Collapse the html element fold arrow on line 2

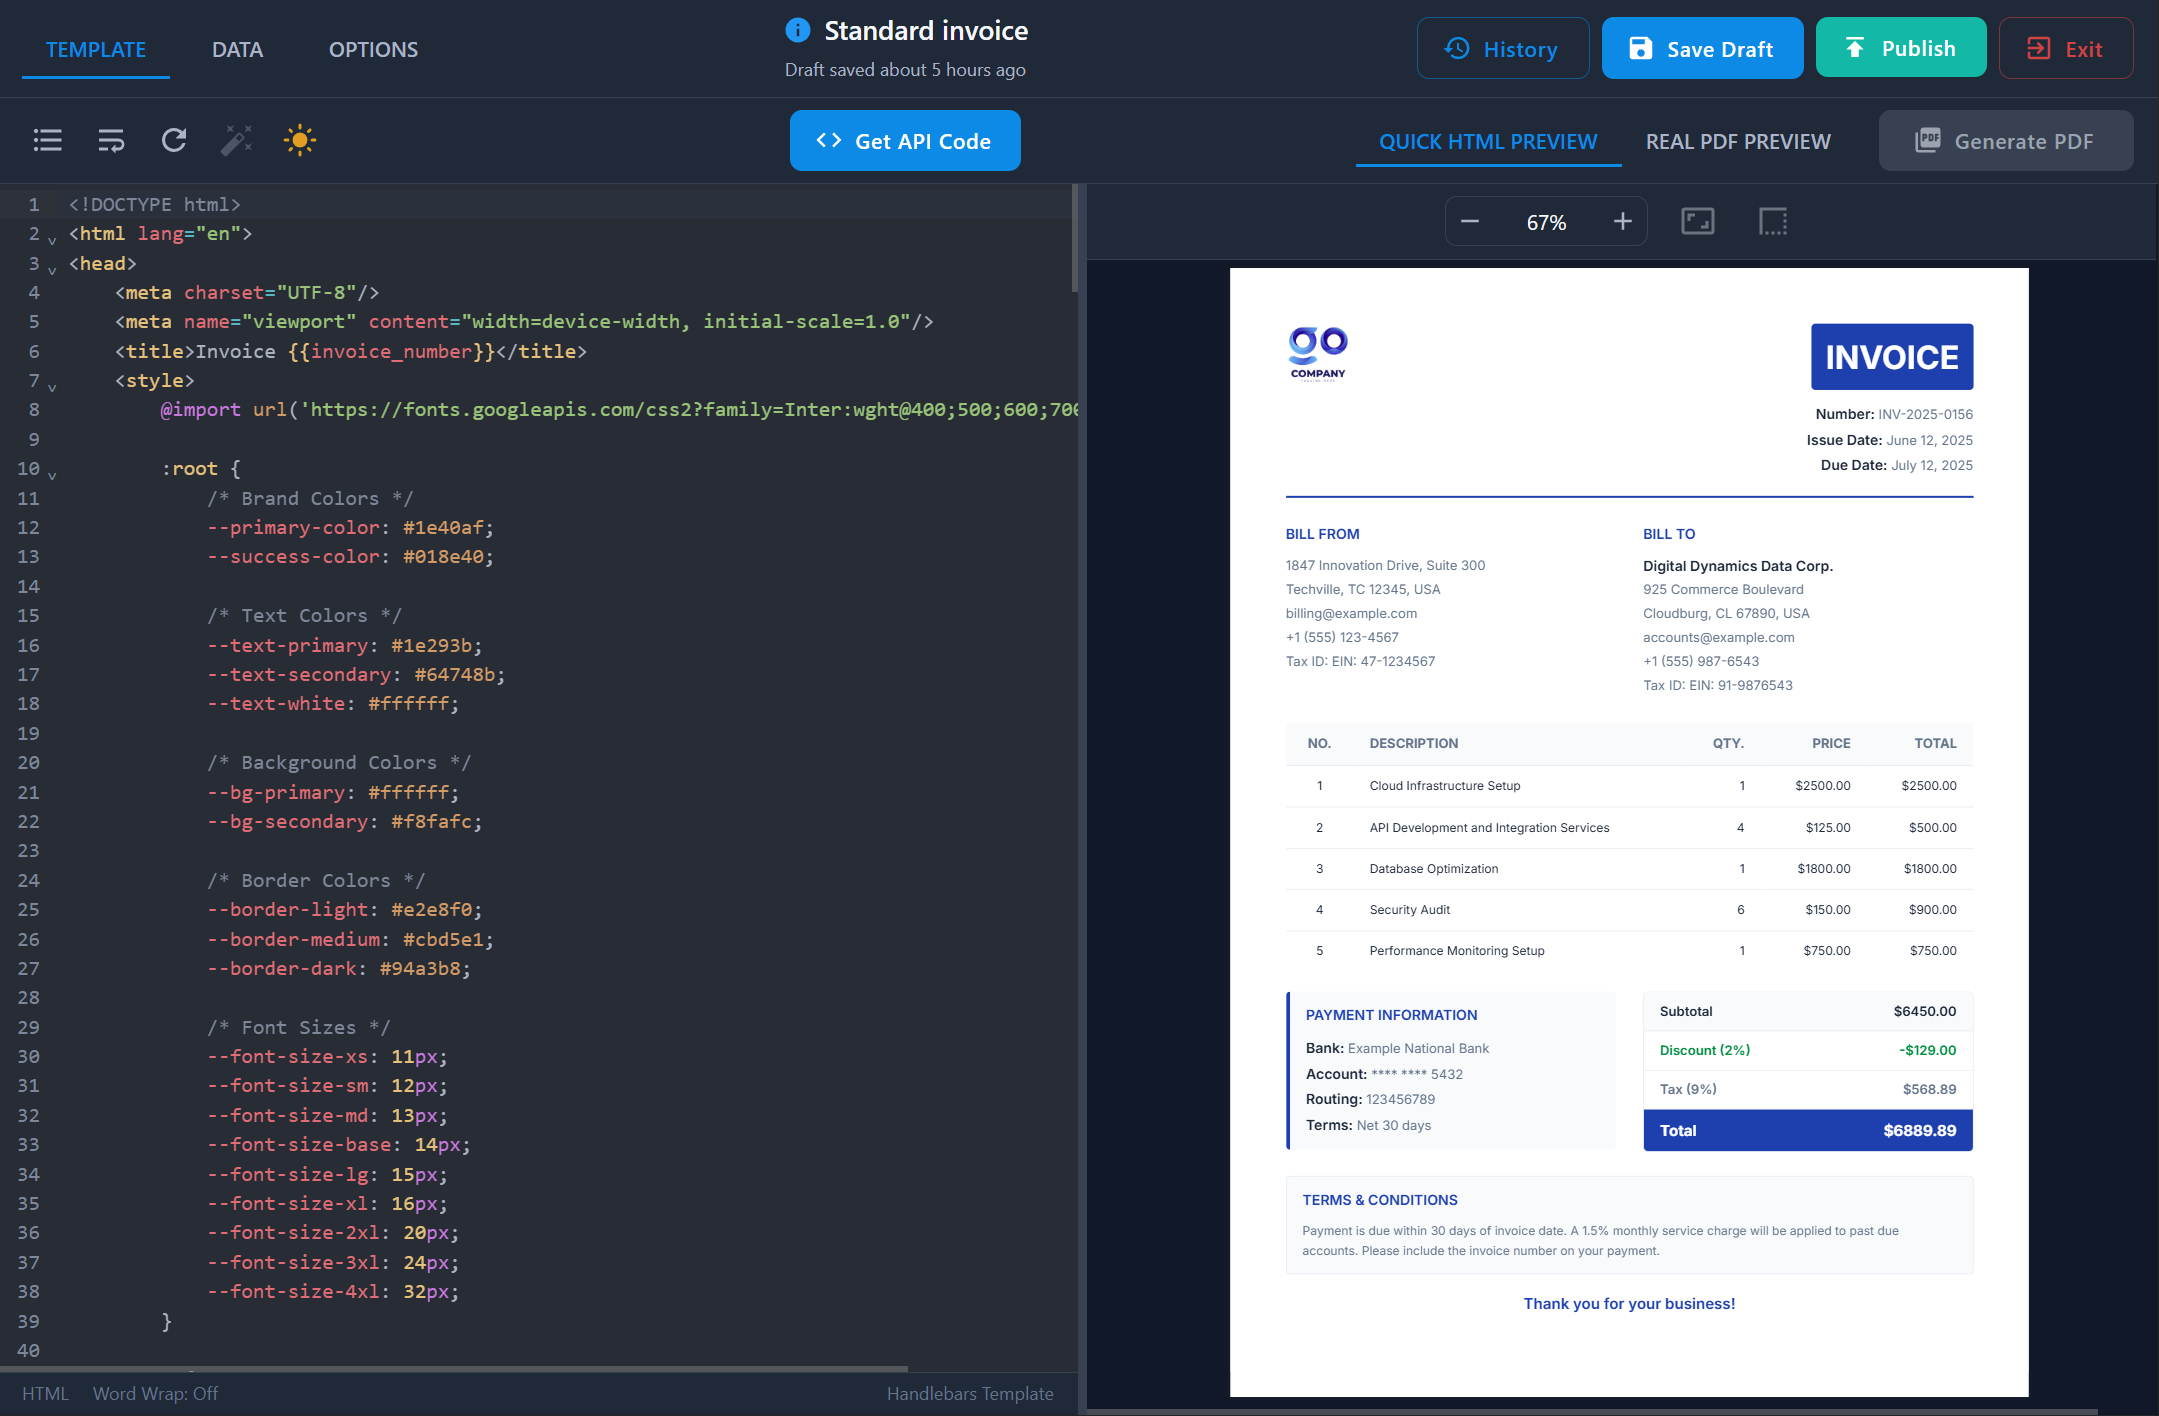[51, 240]
